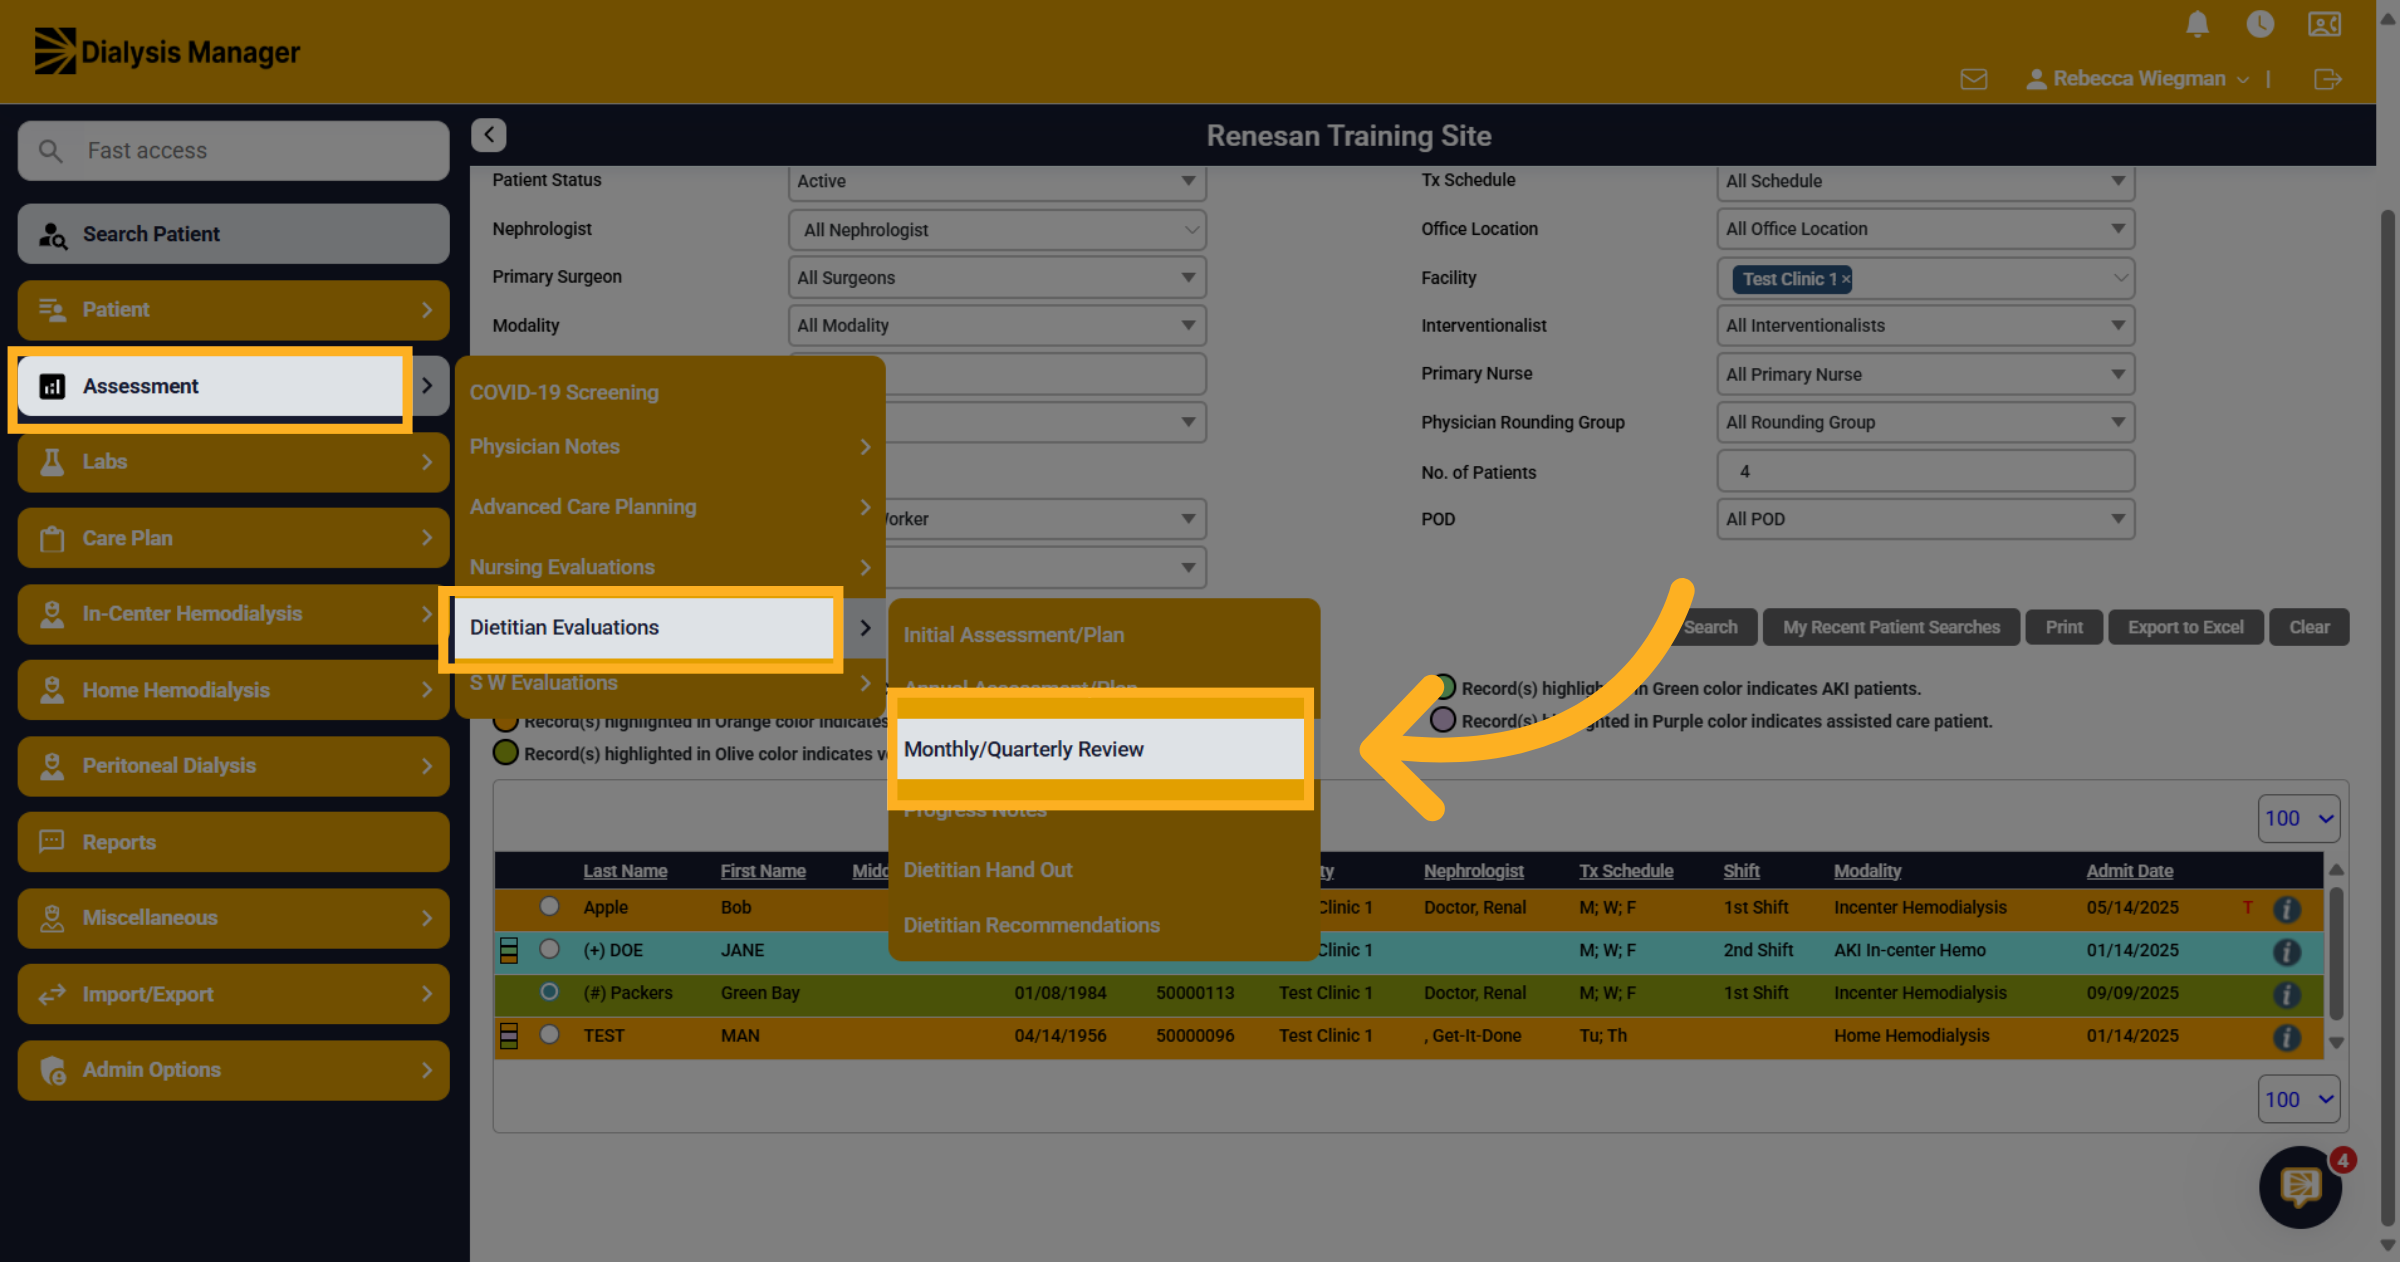
Task: Open the notifications bell icon
Action: [x=2196, y=24]
